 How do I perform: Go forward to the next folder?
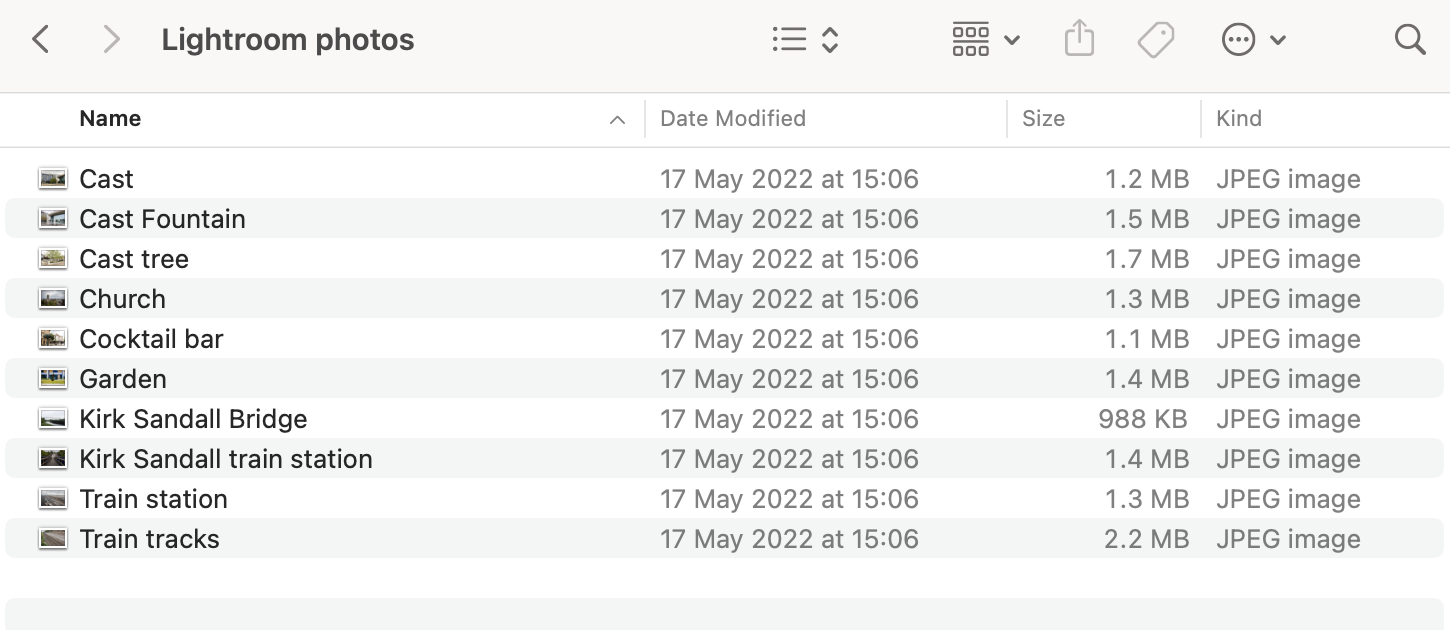tap(111, 40)
